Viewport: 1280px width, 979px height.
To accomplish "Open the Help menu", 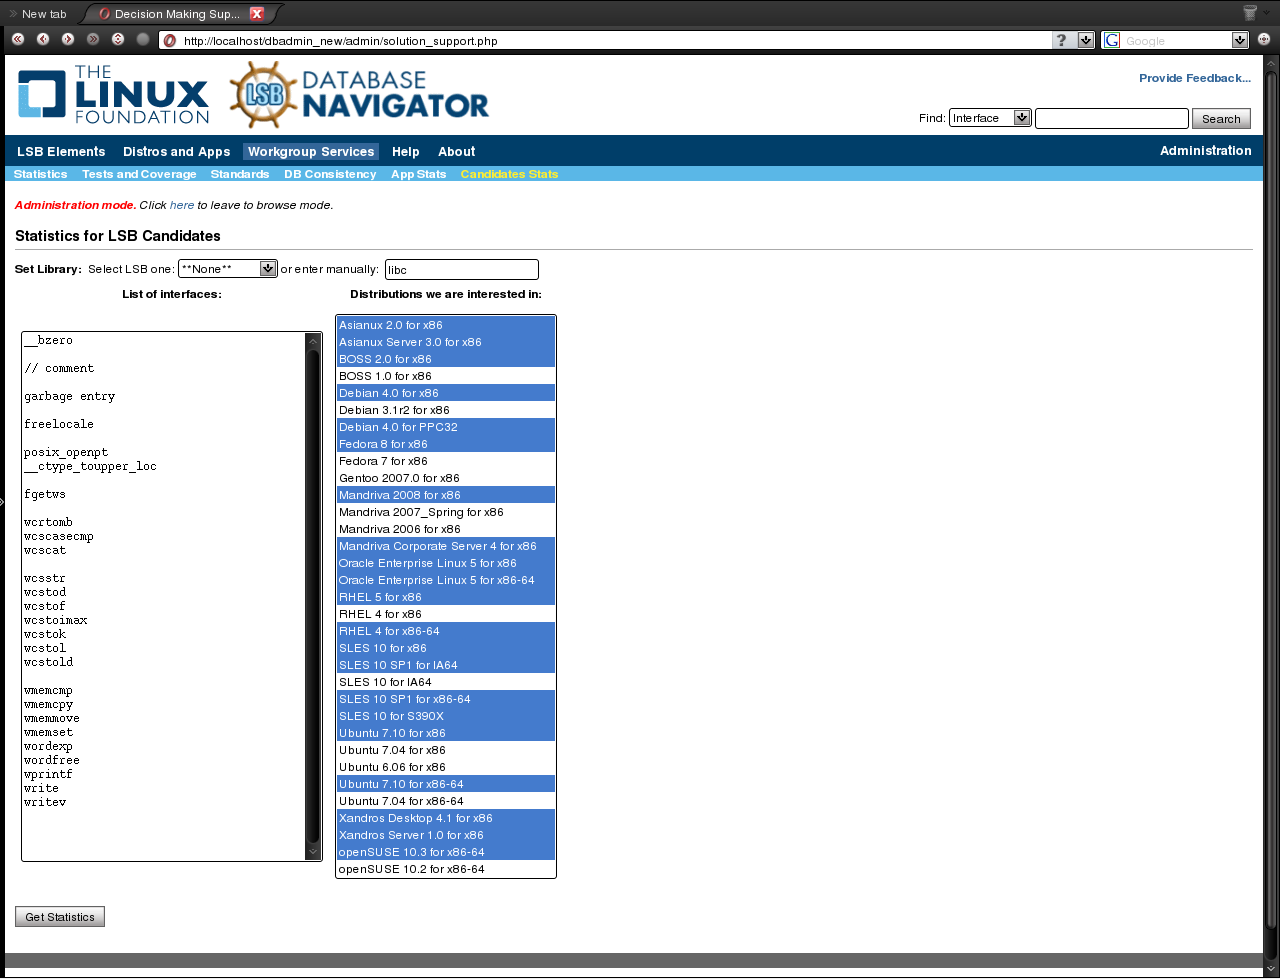I will 406,152.
